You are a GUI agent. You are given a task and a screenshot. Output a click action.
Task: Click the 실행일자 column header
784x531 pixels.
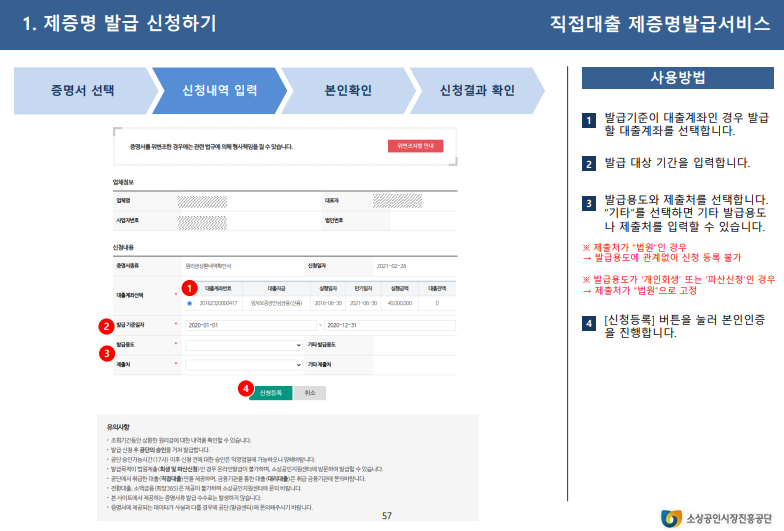328,288
